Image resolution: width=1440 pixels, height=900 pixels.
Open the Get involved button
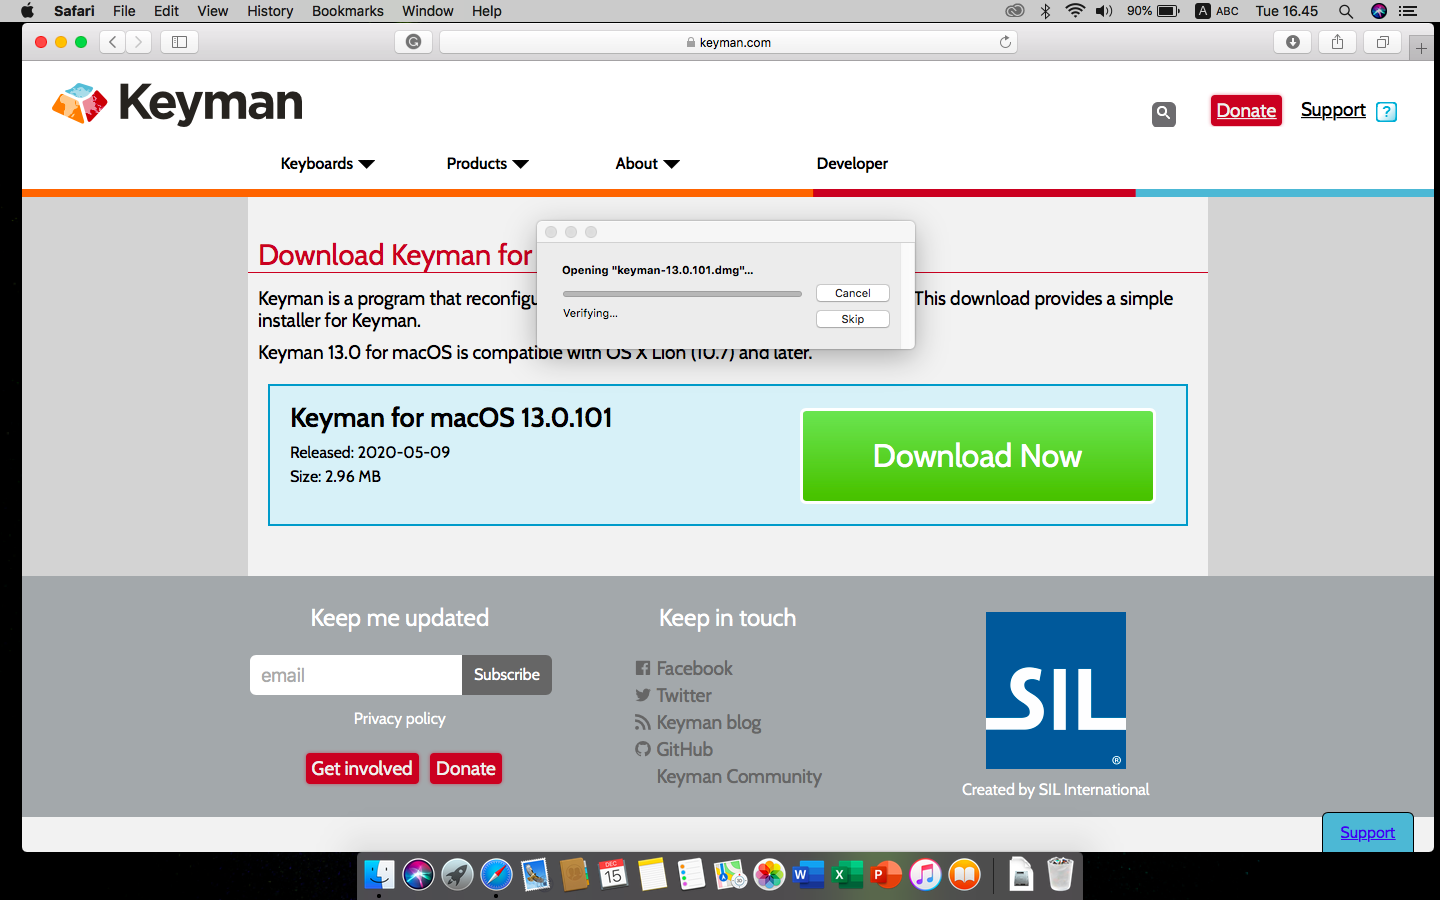tap(362, 768)
